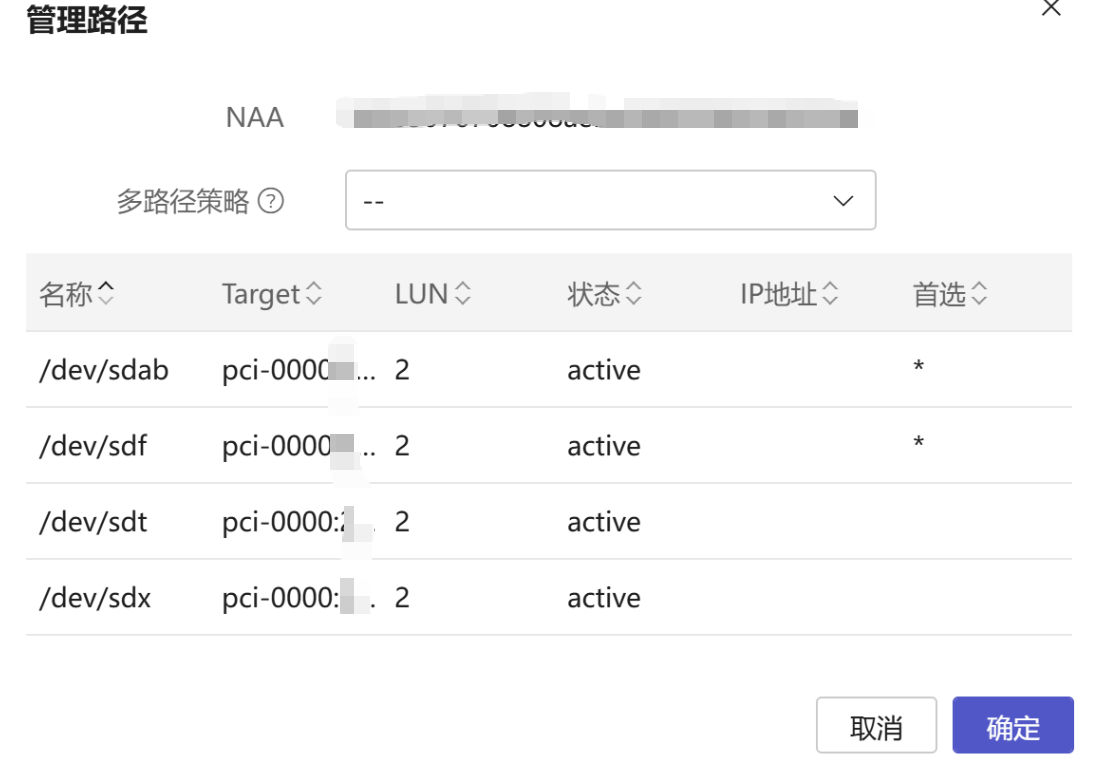Close the 管理路径 dialog with X
The image size is (1118, 760).
pyautogui.click(x=1051, y=9)
